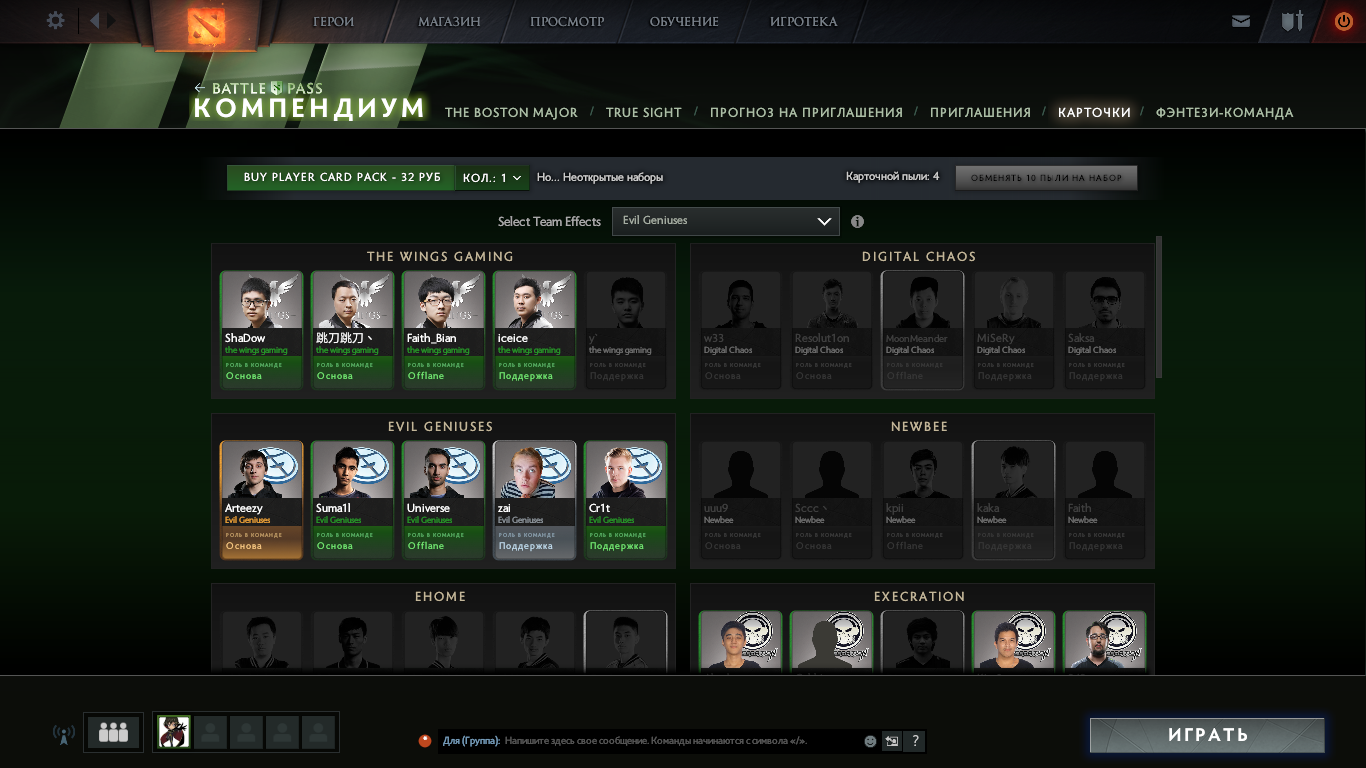
Task: Select the Newbee Faith player card
Action: (x=1104, y=500)
